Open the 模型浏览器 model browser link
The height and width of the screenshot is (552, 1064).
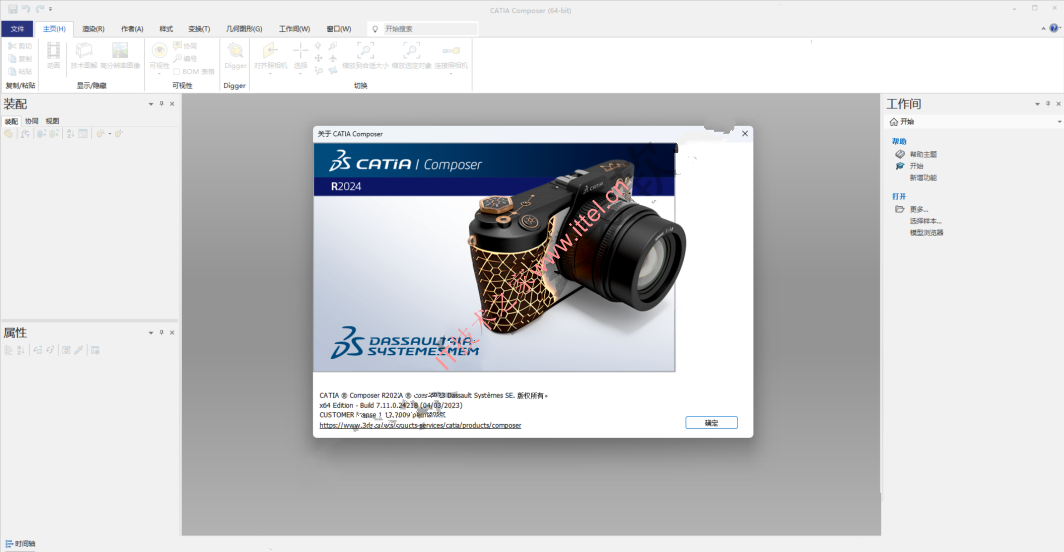click(926, 232)
